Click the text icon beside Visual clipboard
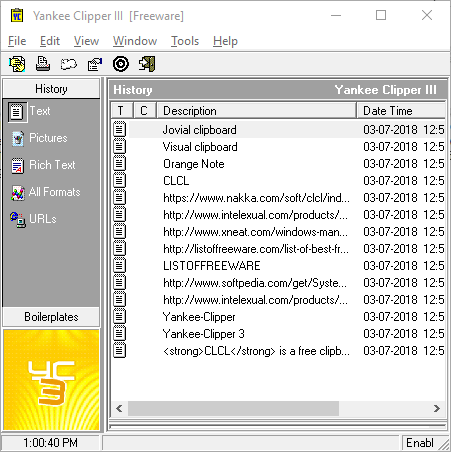The image size is (451, 452). 119,146
